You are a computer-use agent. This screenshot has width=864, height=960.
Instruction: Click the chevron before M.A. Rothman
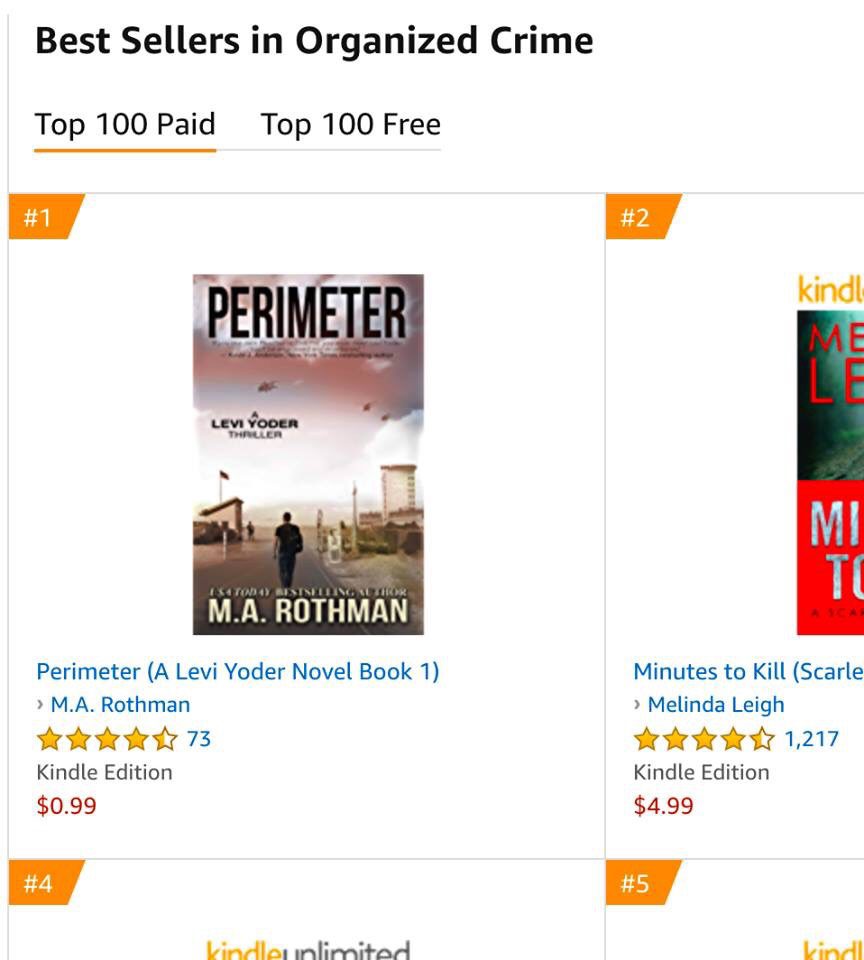click(40, 705)
